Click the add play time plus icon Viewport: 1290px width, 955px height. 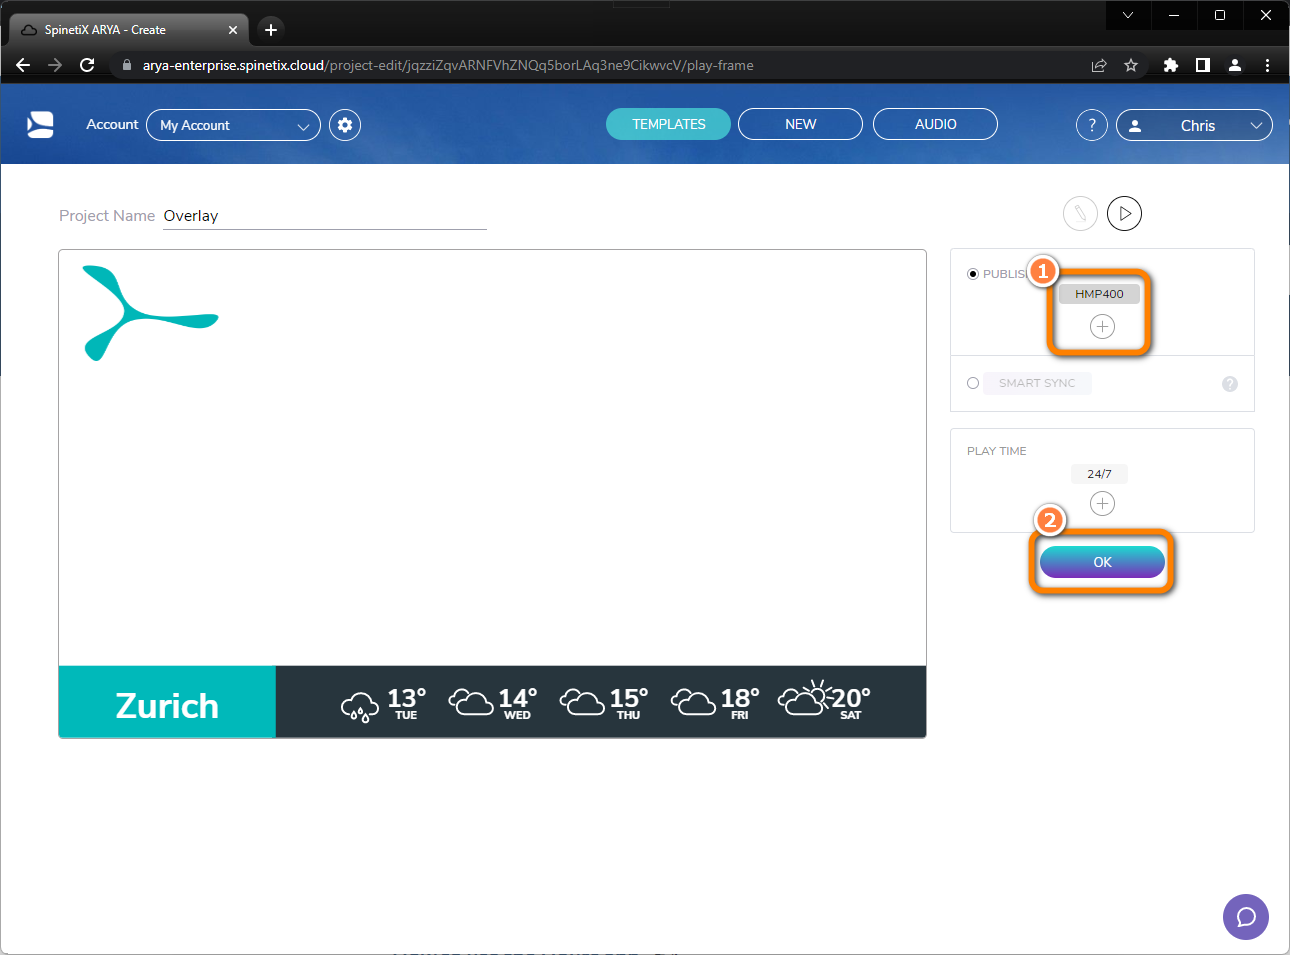(1102, 503)
